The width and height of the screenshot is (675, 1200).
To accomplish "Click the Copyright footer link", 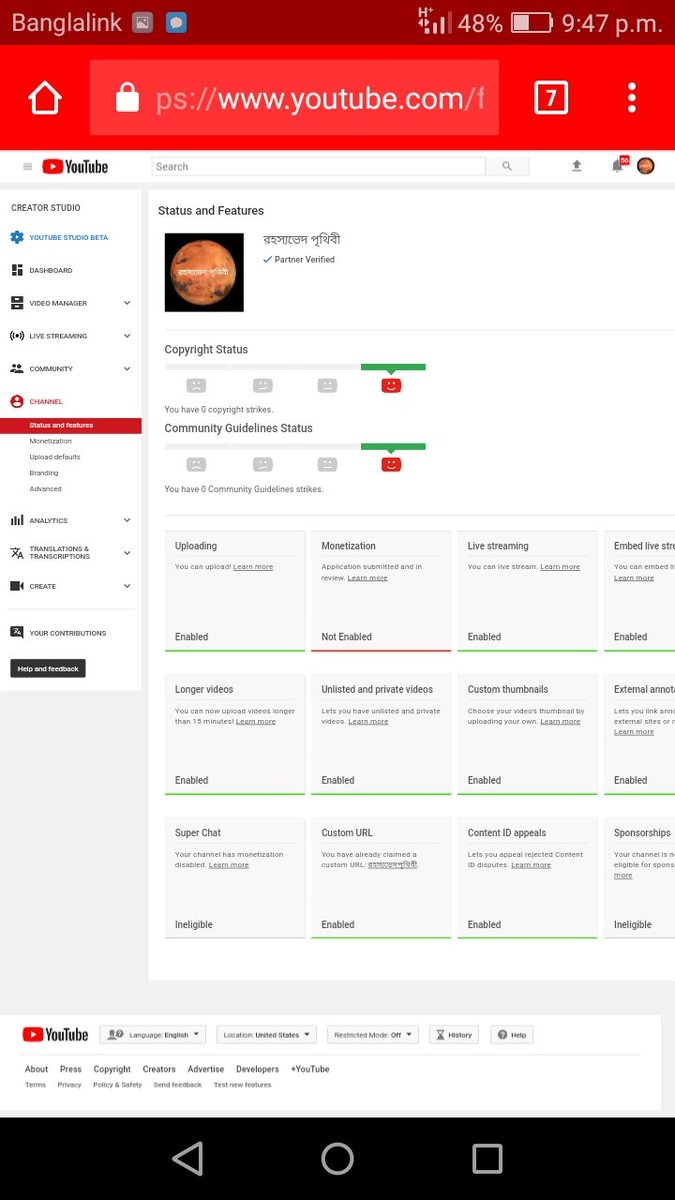I will pos(112,1069).
